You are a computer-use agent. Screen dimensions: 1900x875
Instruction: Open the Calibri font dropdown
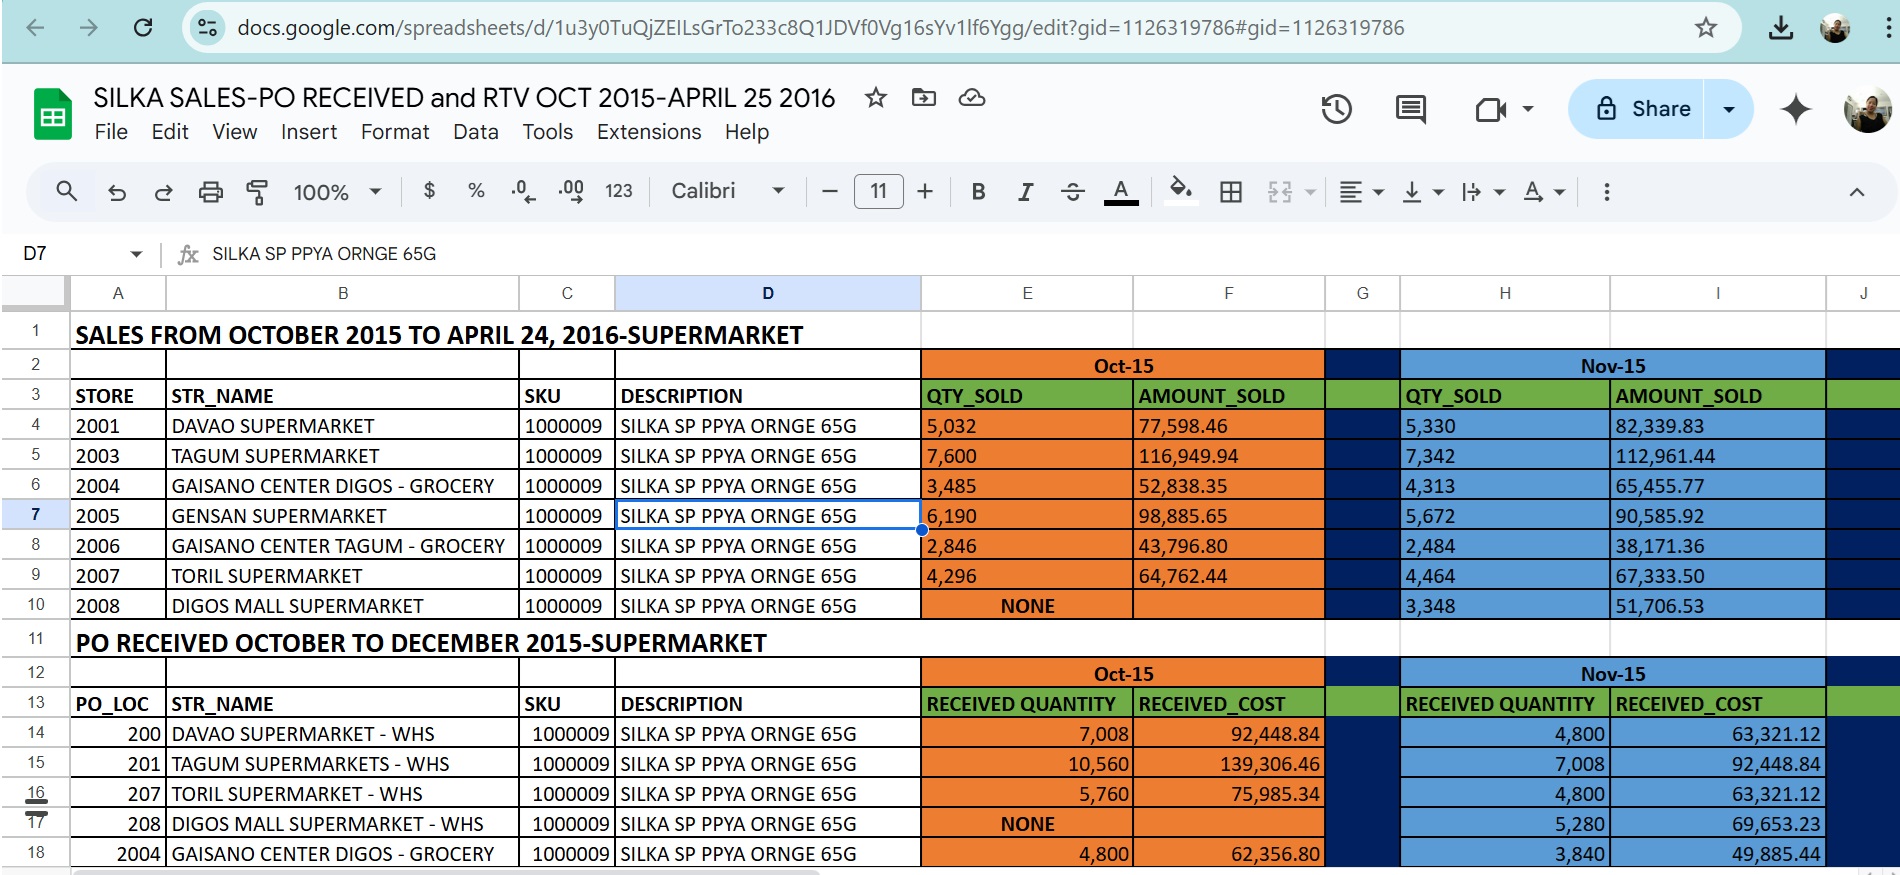727,191
